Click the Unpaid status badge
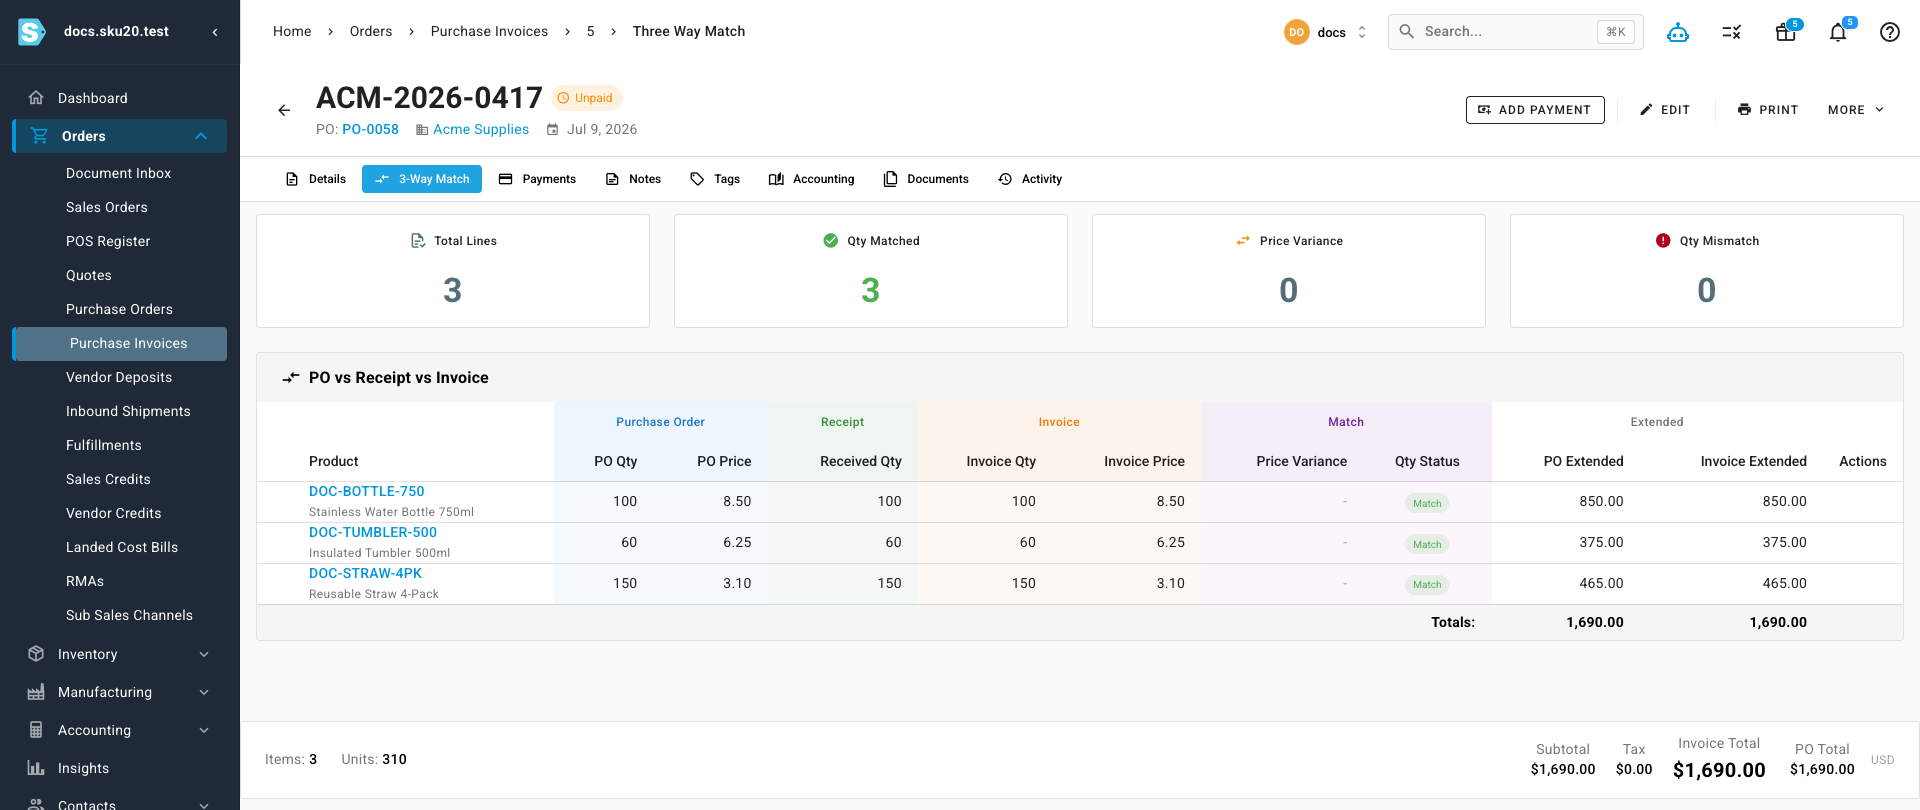 (x=586, y=98)
